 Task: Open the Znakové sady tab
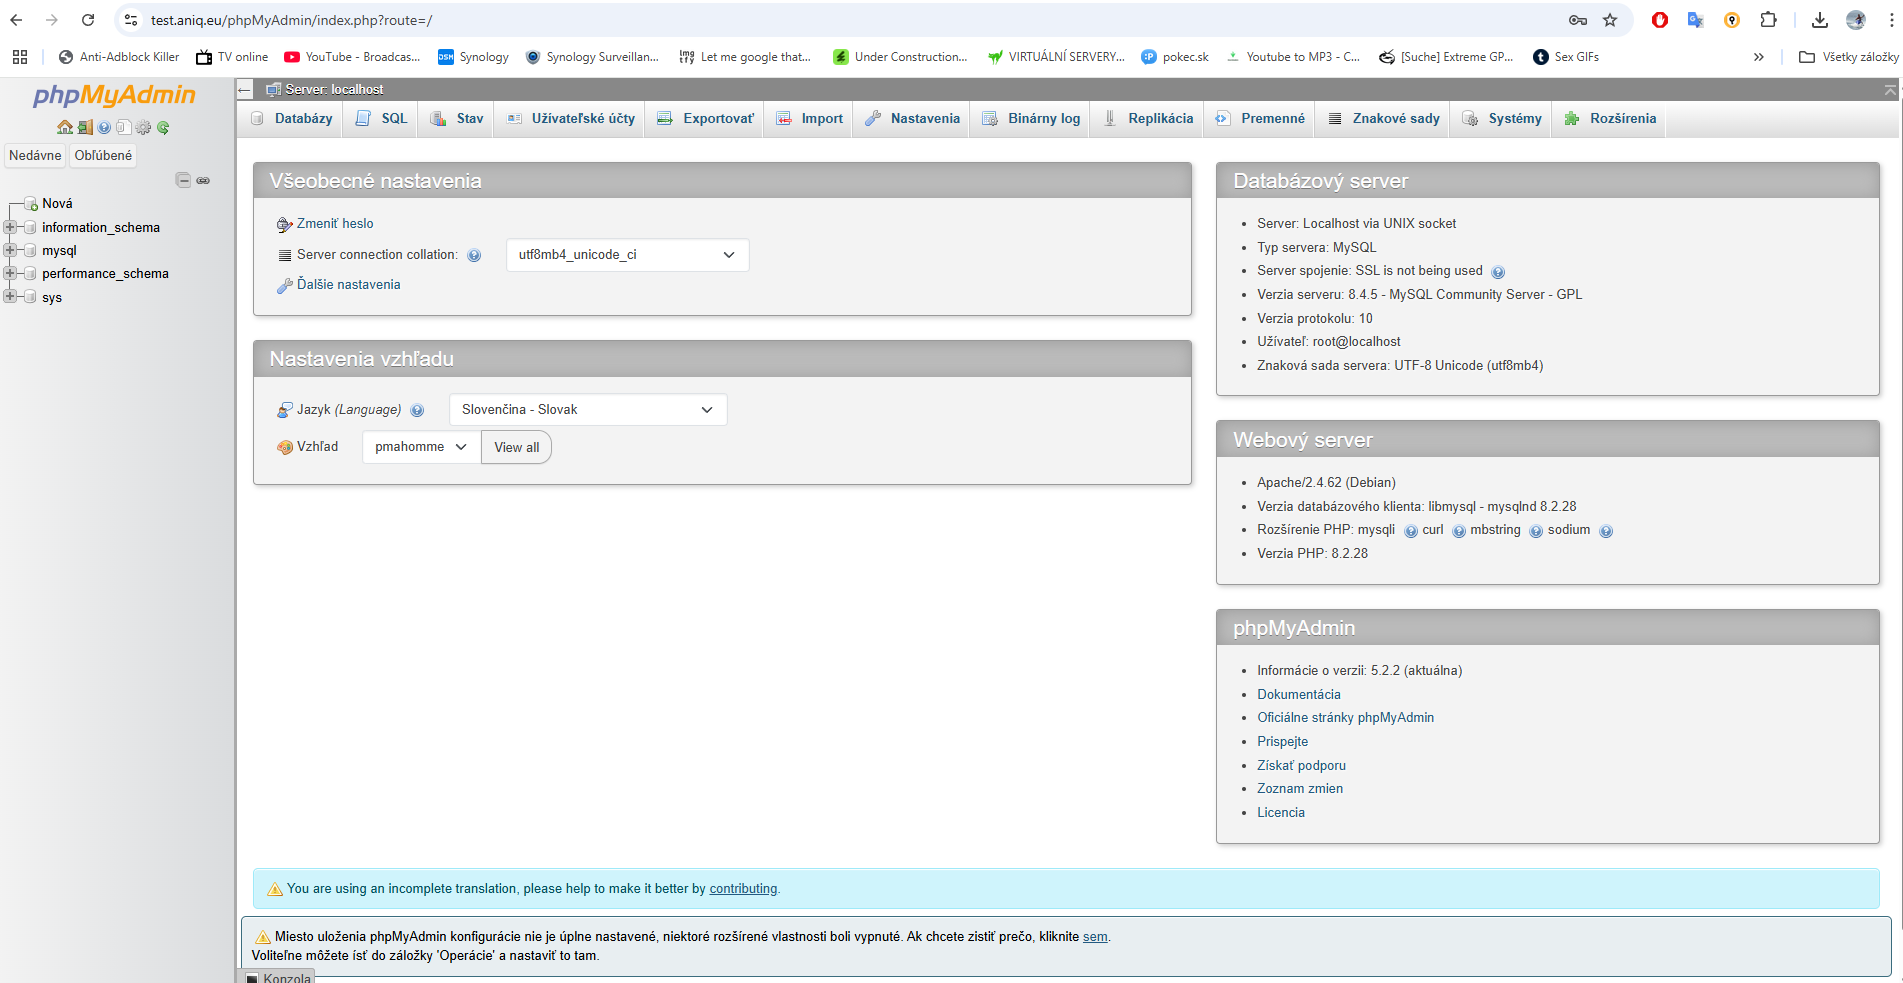1382,118
